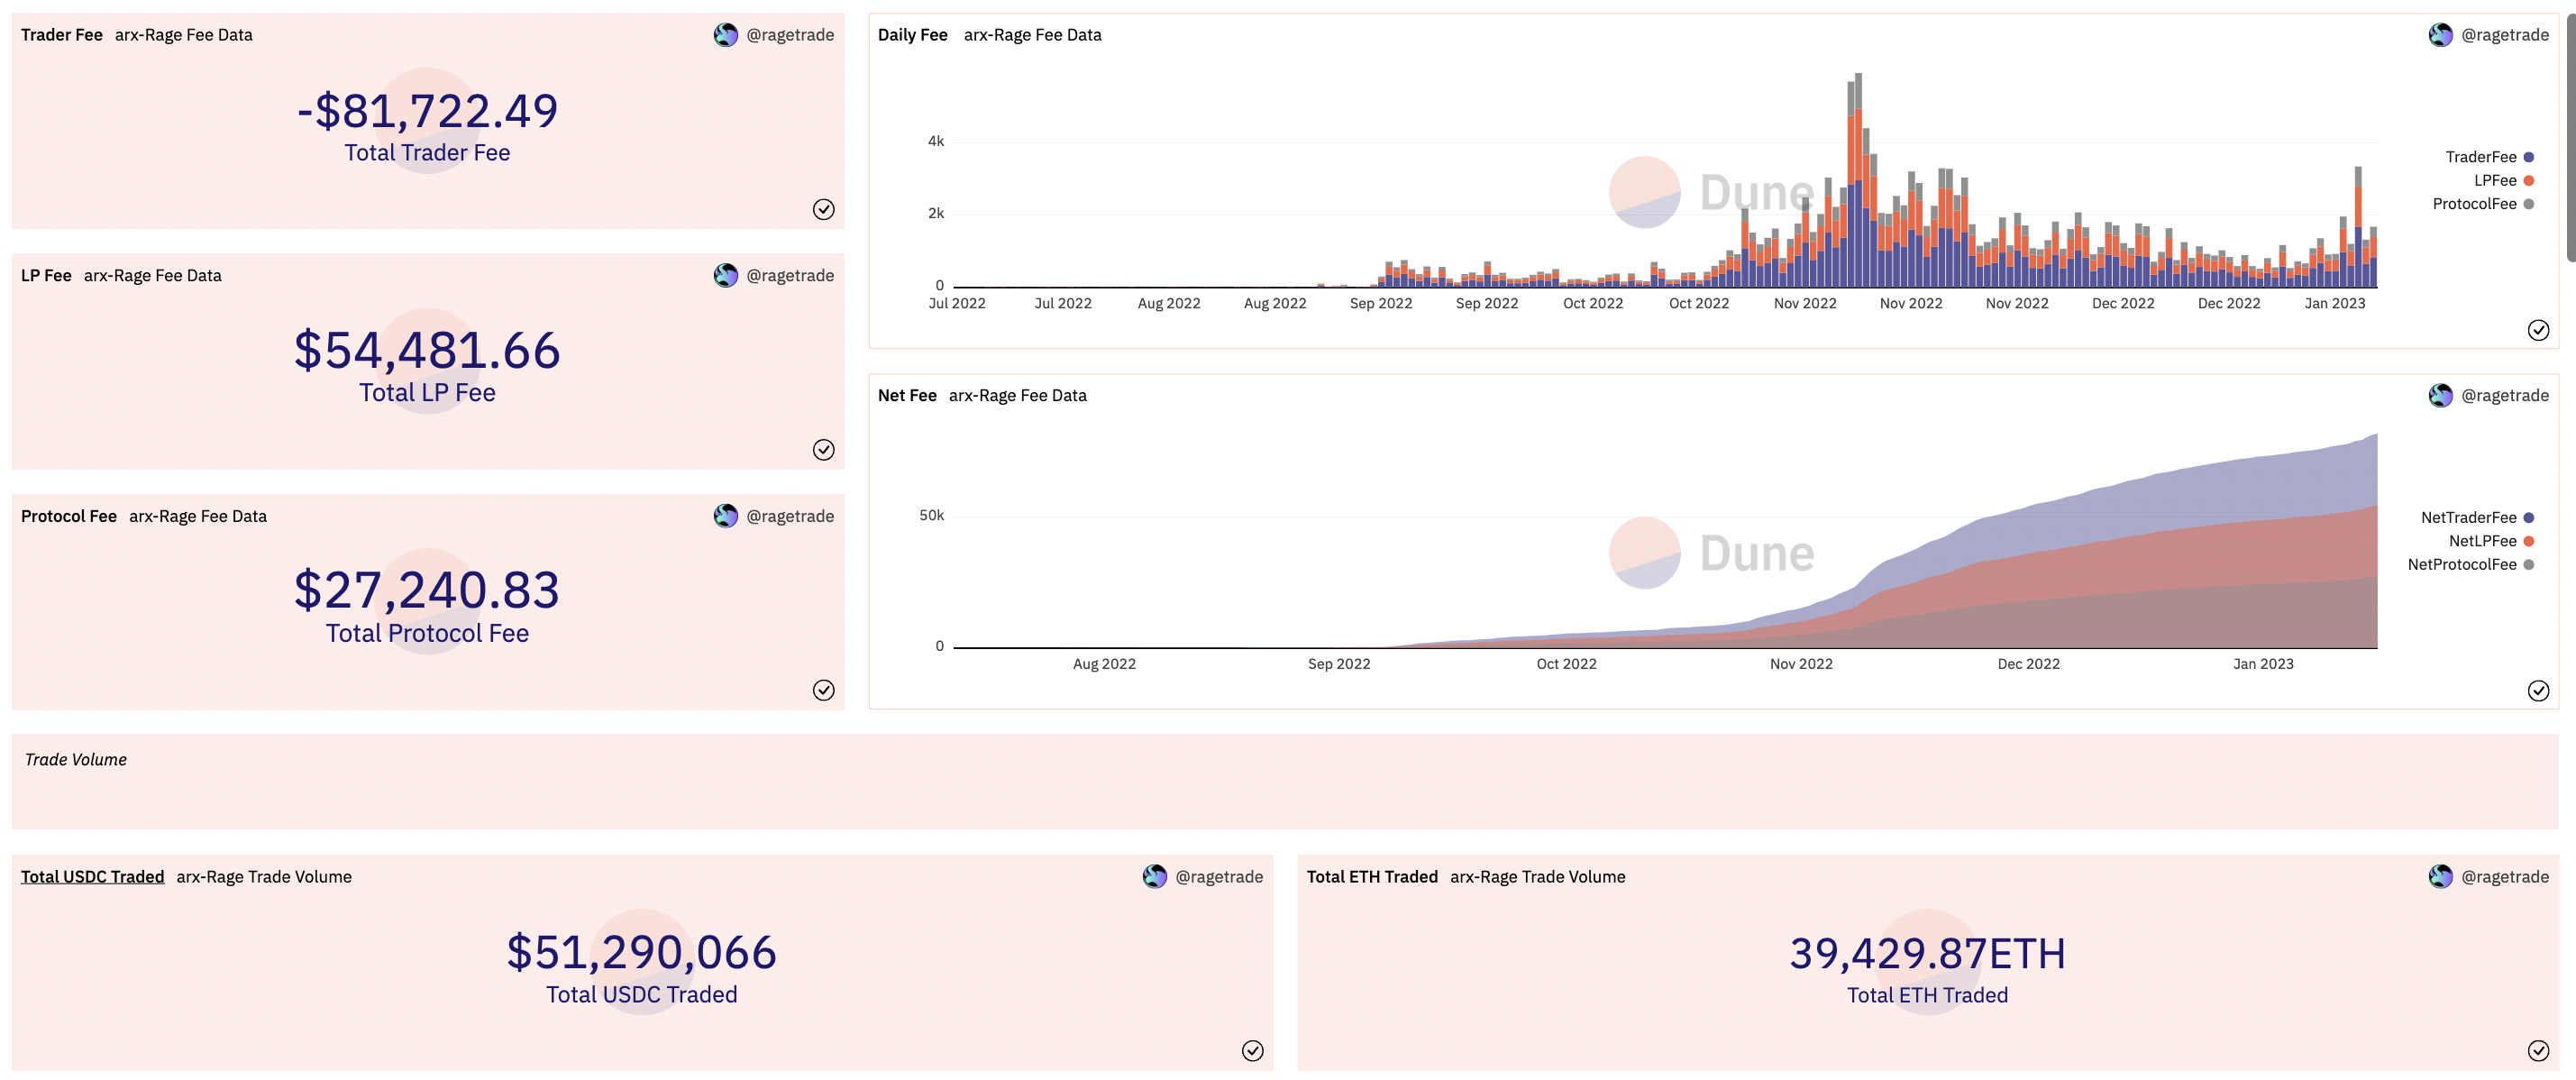Click the tallest November bar in Daily Fee chart
The image size is (2576, 1080).
1858,180
